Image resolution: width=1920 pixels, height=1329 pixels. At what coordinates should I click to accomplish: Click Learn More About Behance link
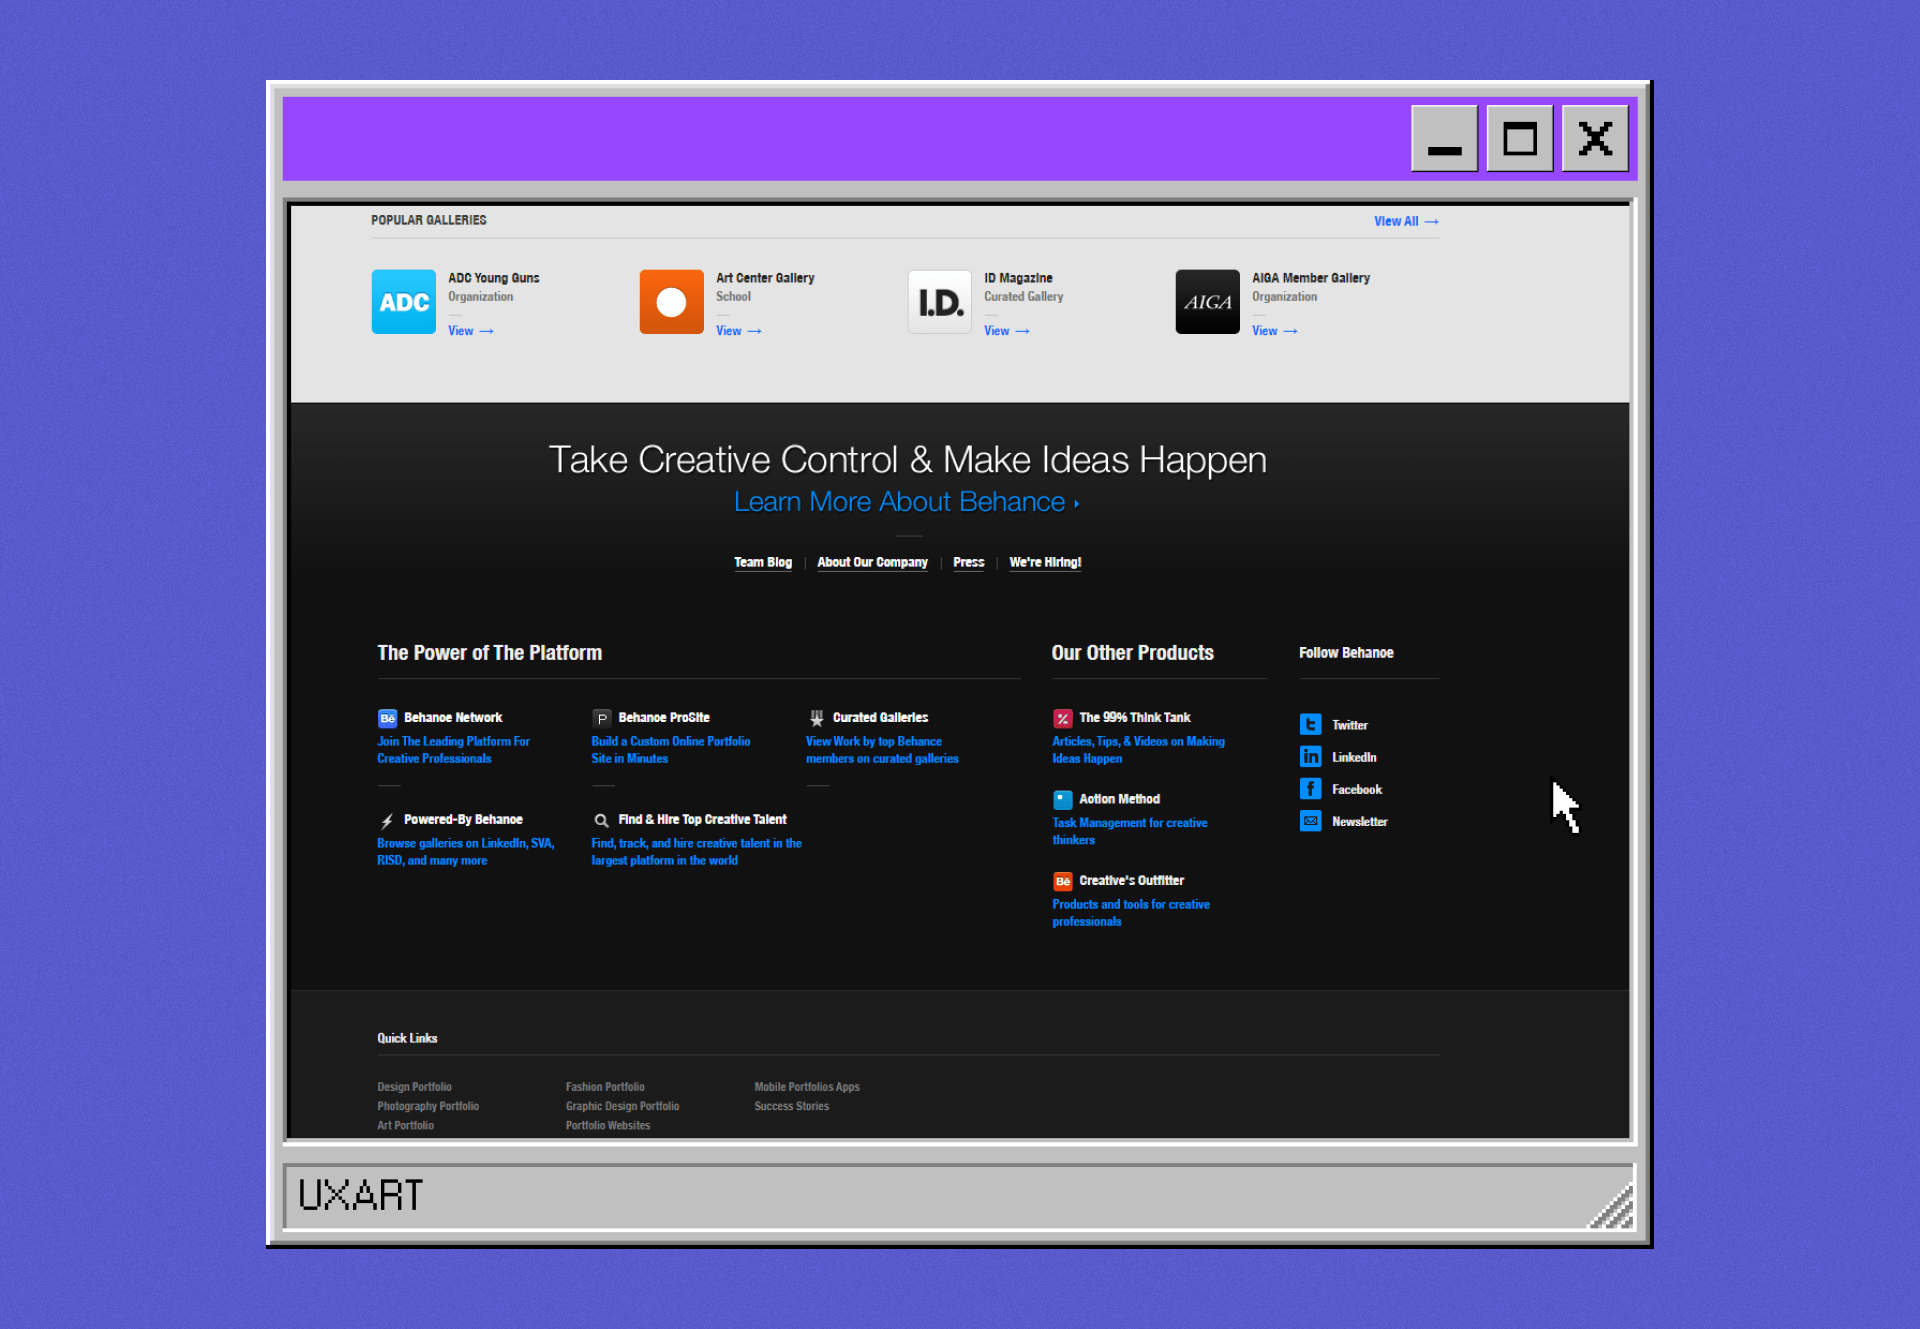tap(906, 502)
